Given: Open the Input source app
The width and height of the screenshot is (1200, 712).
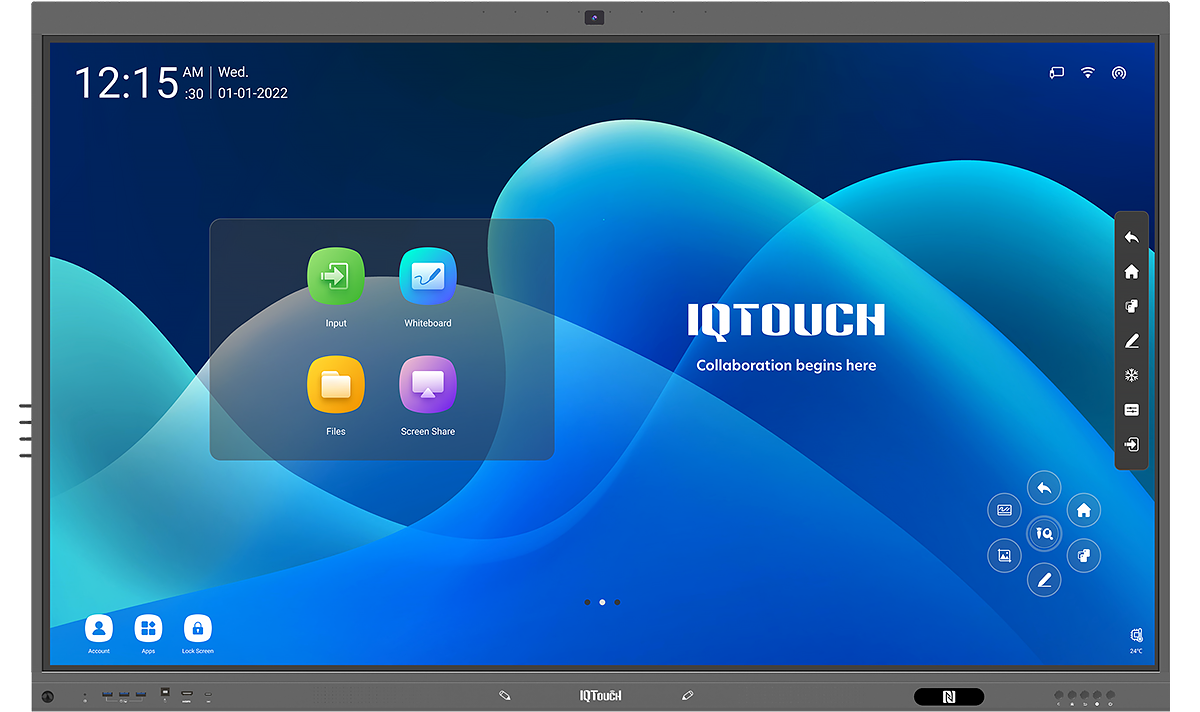Looking at the screenshot, I should pos(336,277).
